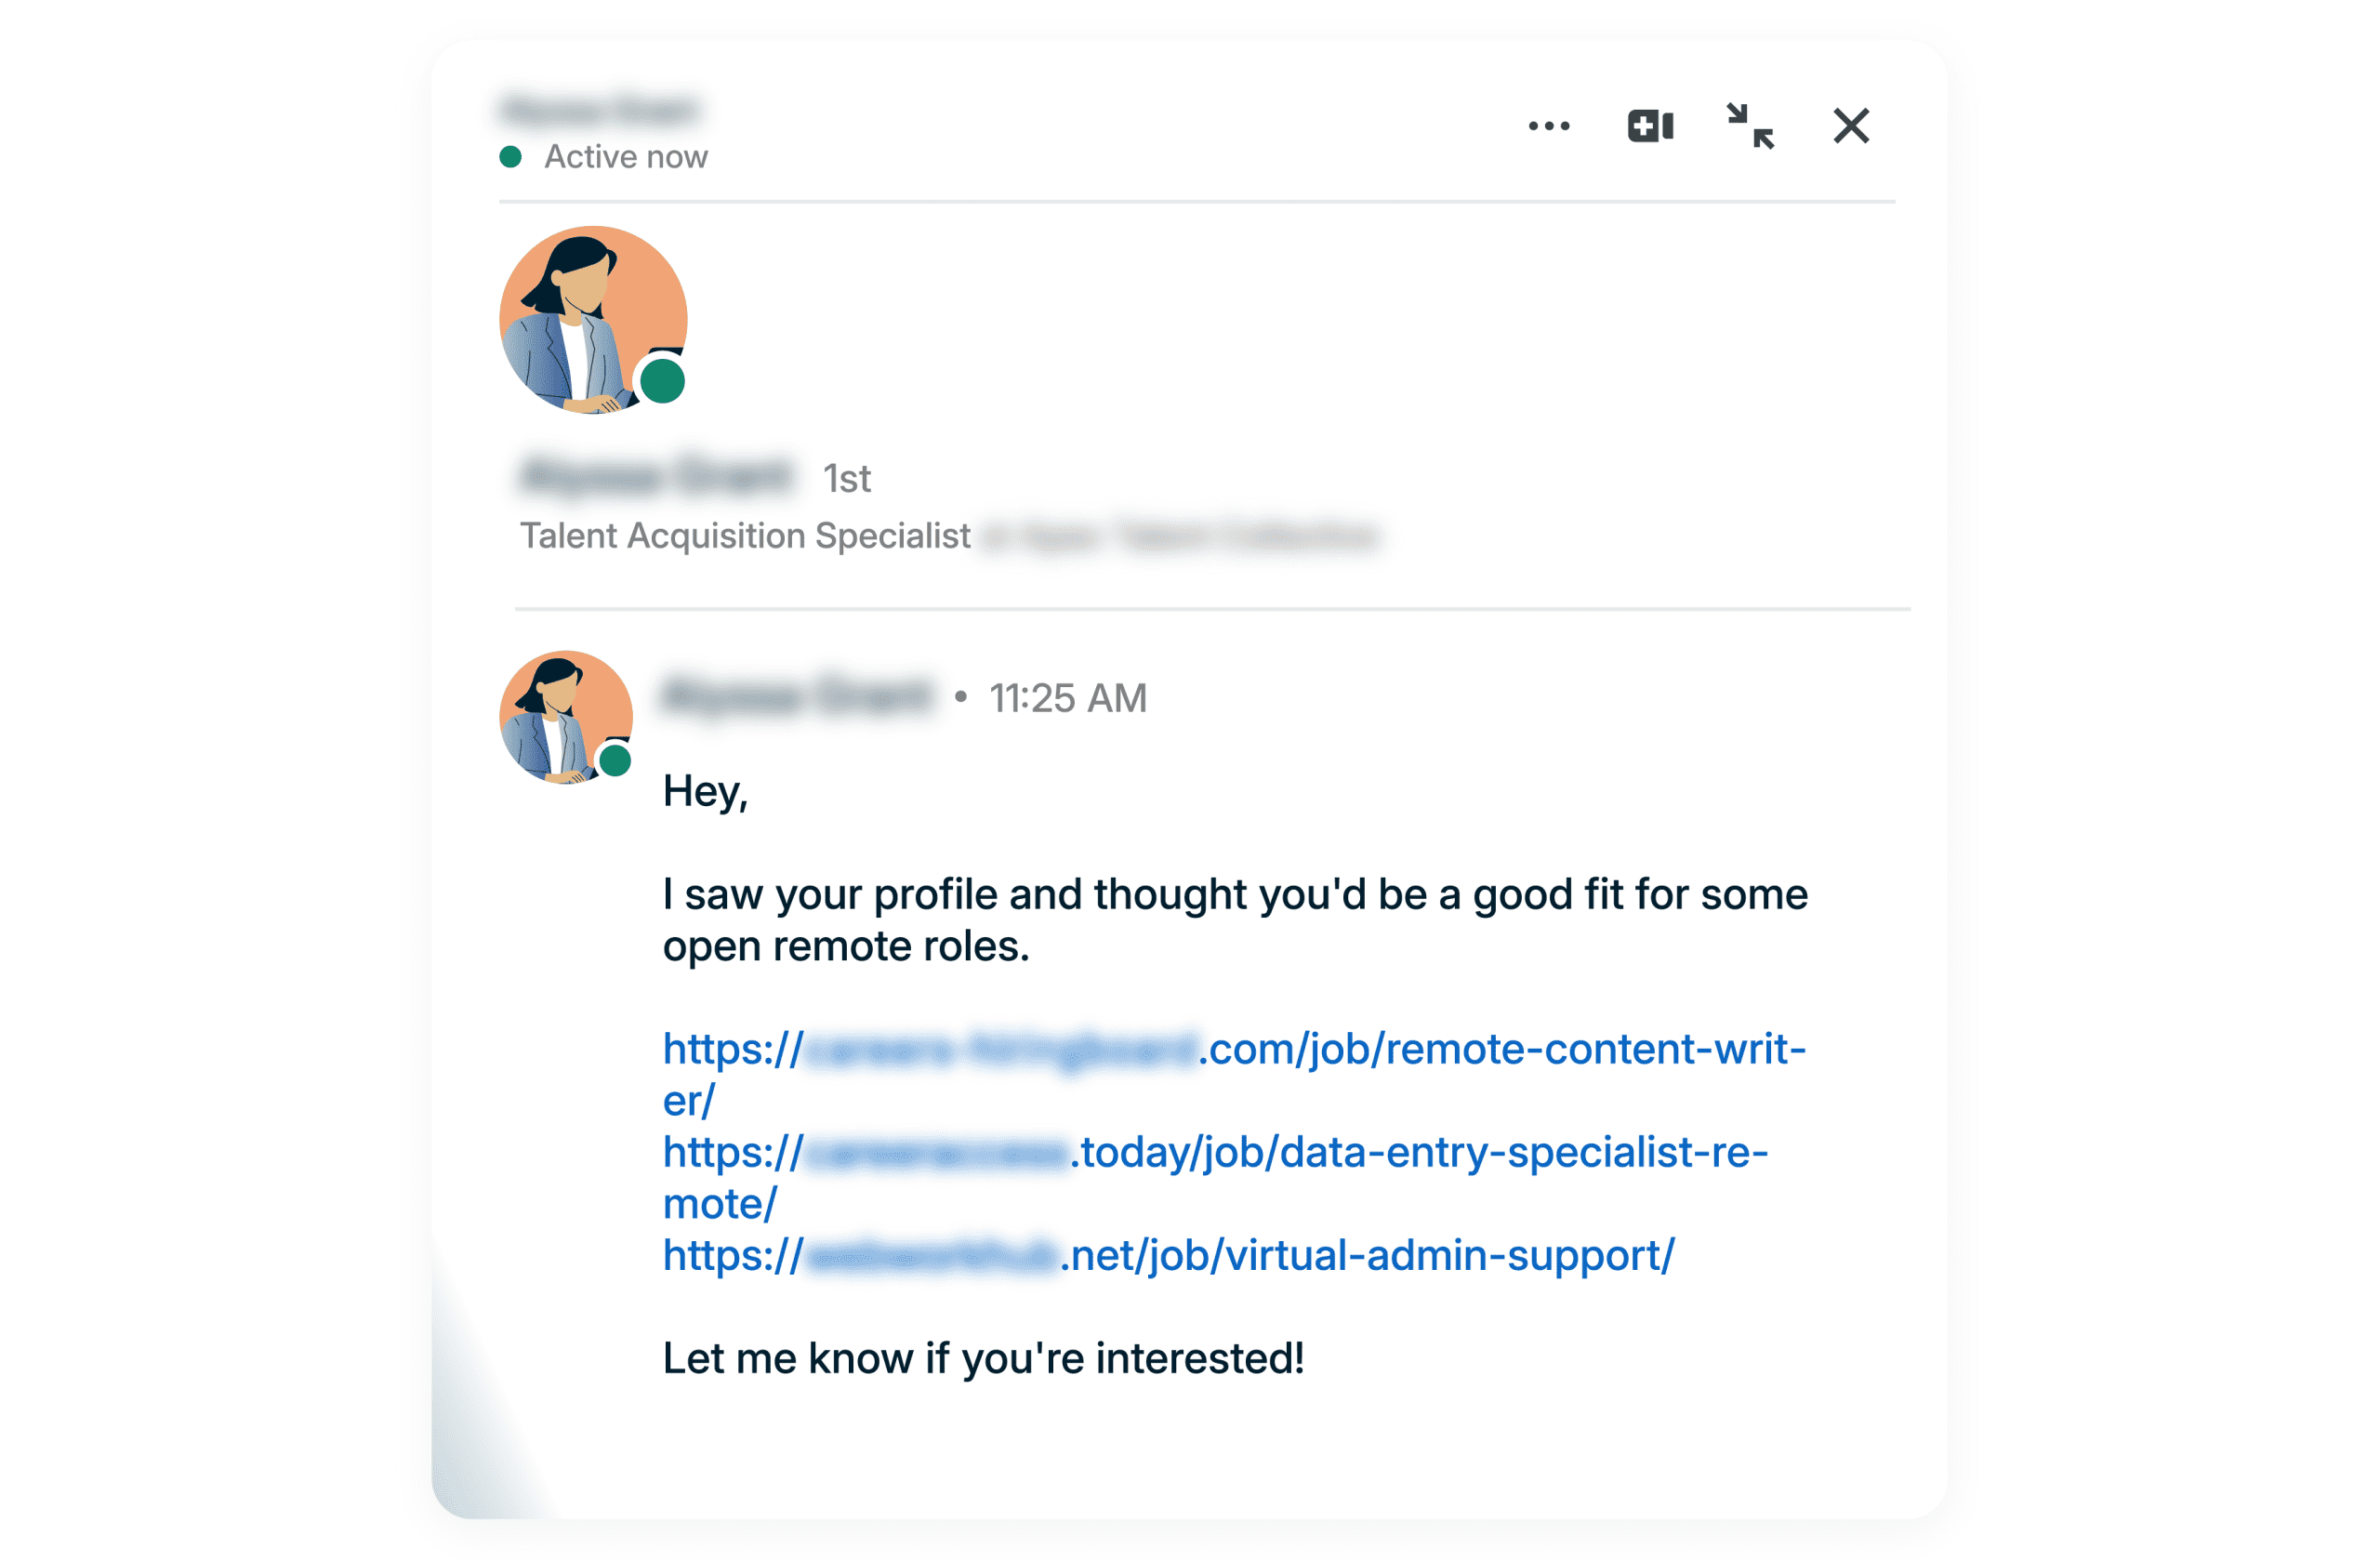Select the sender's name above the message text
The width and height of the screenshot is (2380, 1560).
(x=793, y=697)
